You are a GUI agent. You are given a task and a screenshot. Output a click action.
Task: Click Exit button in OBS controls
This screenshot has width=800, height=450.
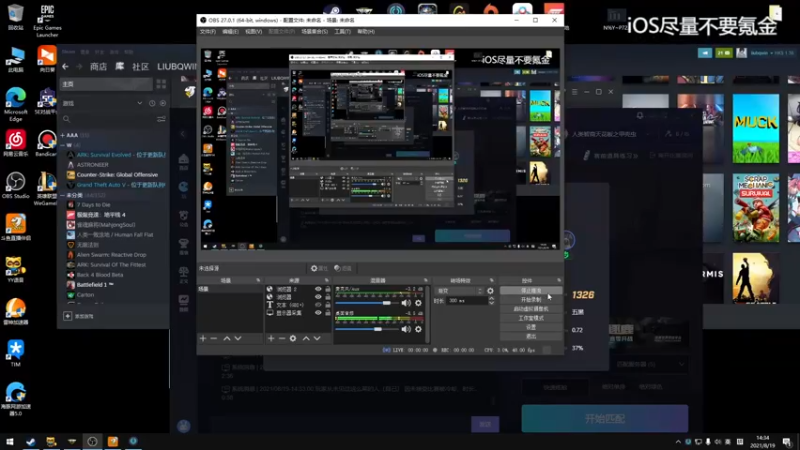[x=531, y=336]
